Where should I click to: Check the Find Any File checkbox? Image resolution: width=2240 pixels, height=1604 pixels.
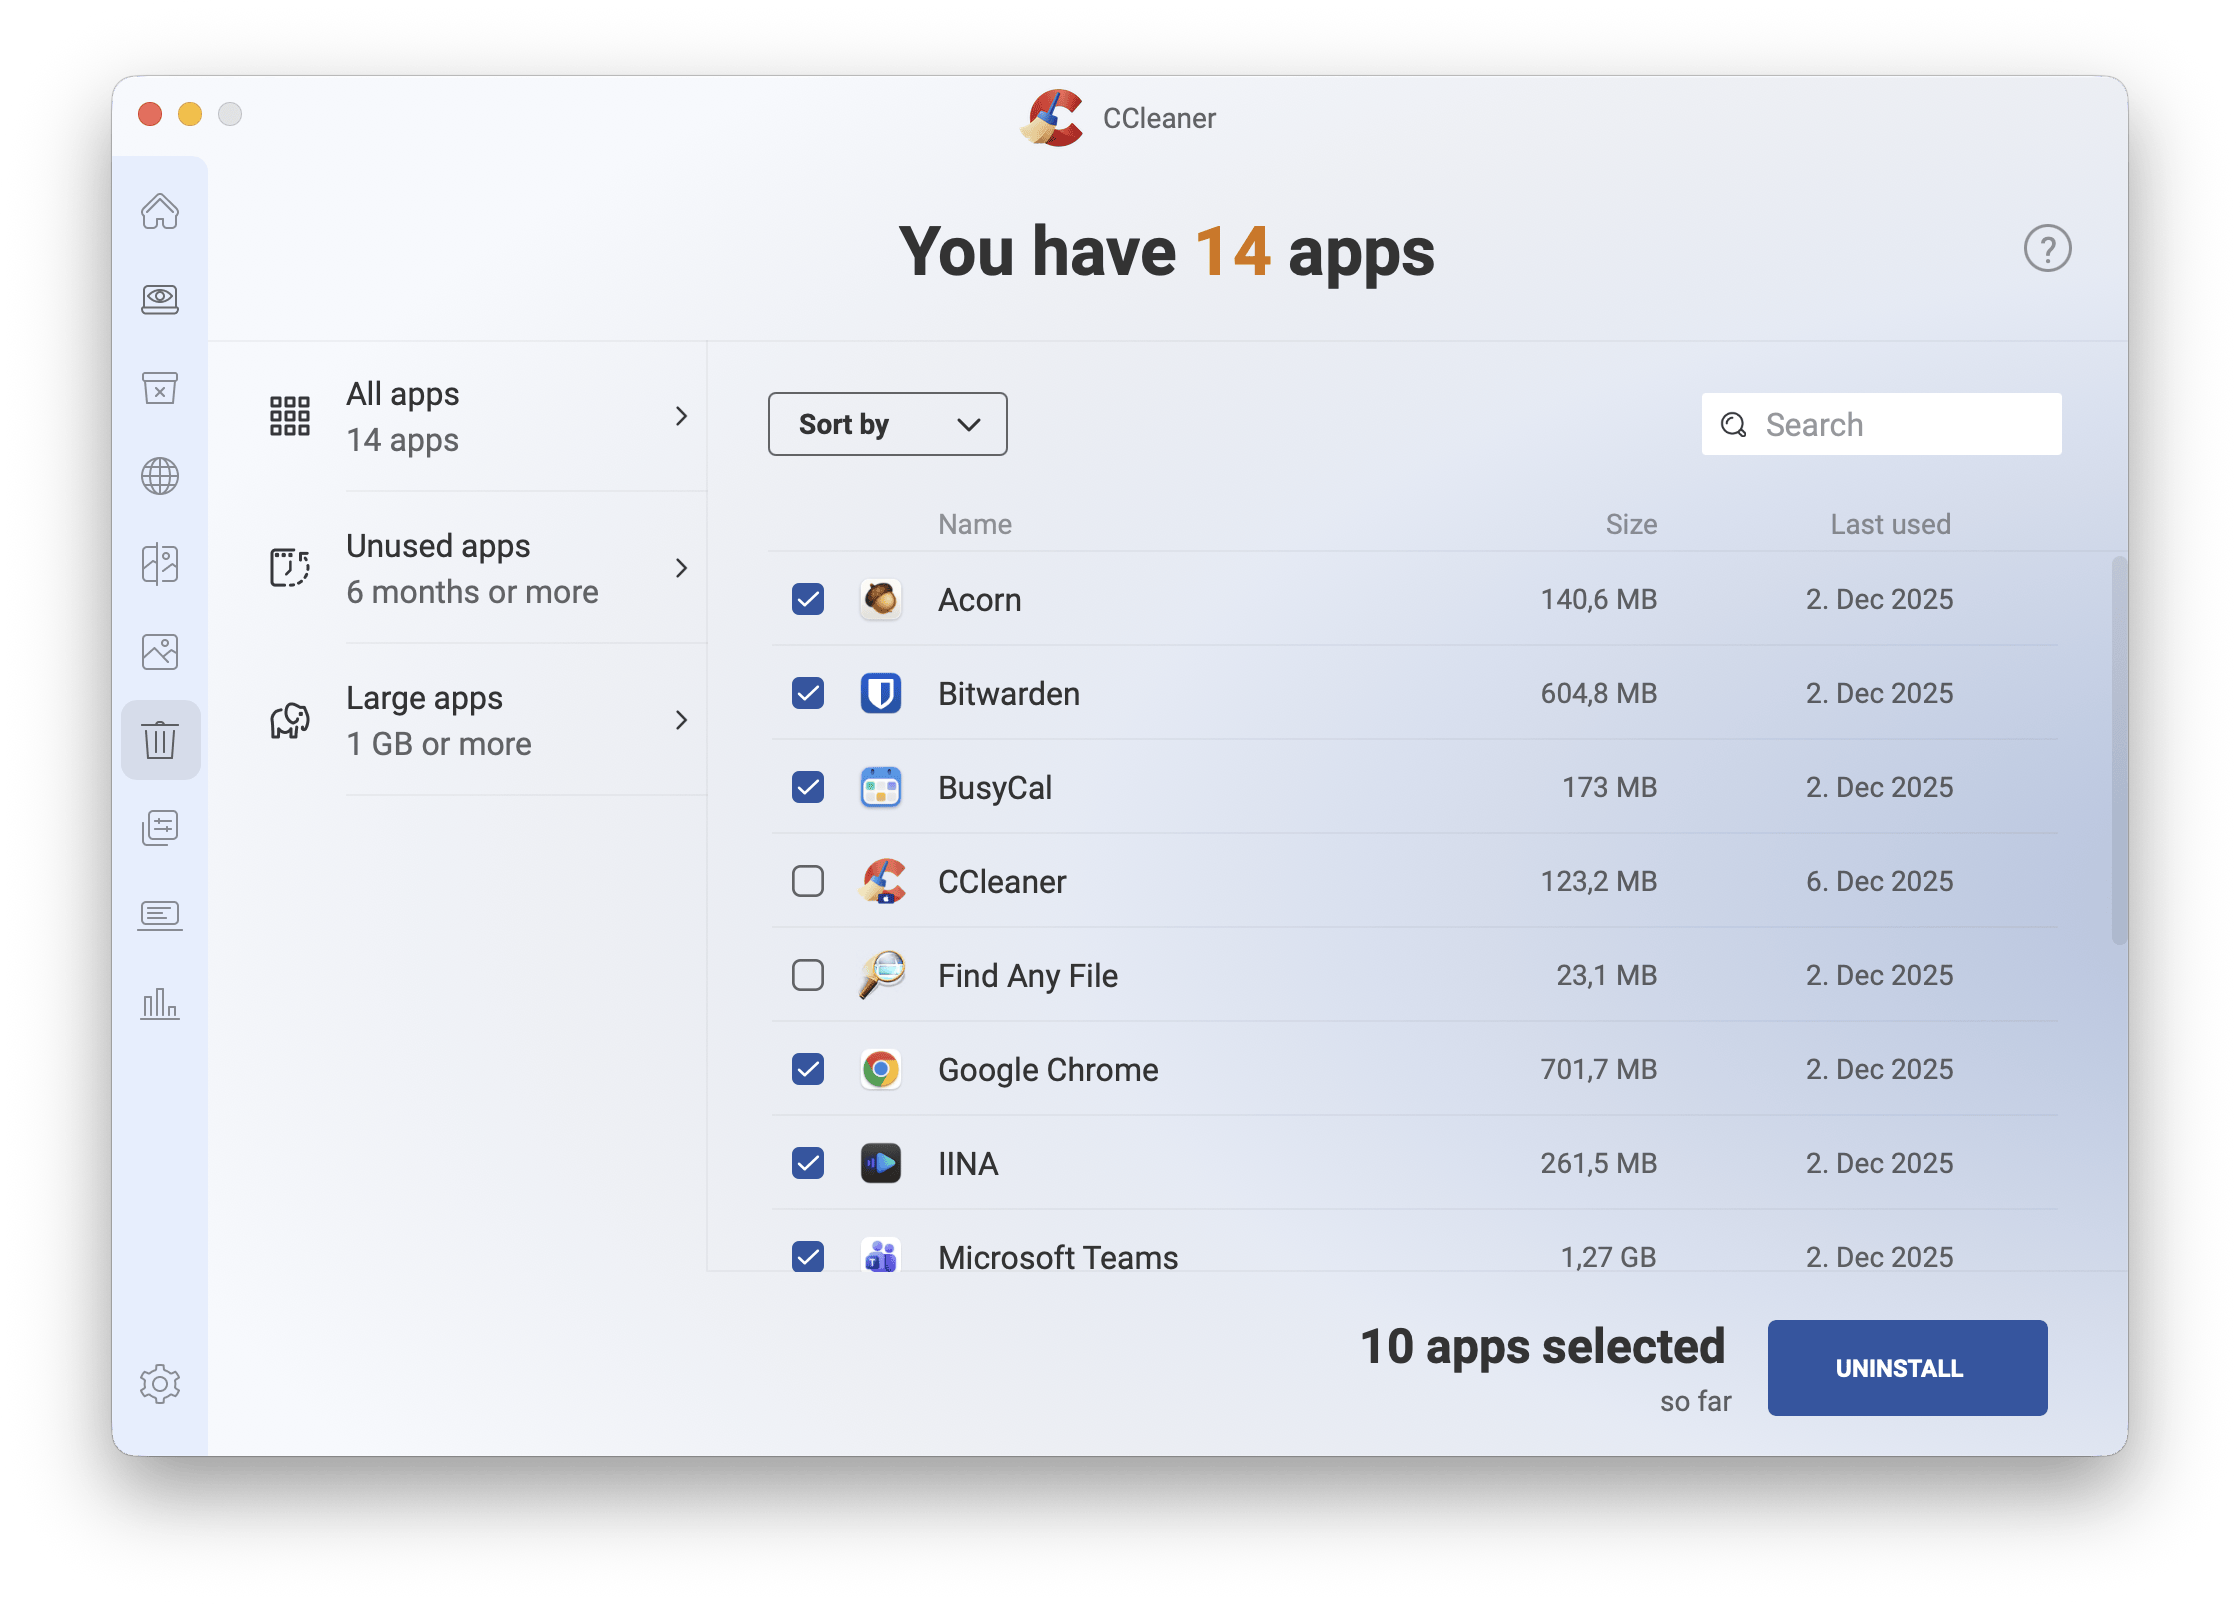[x=808, y=975]
